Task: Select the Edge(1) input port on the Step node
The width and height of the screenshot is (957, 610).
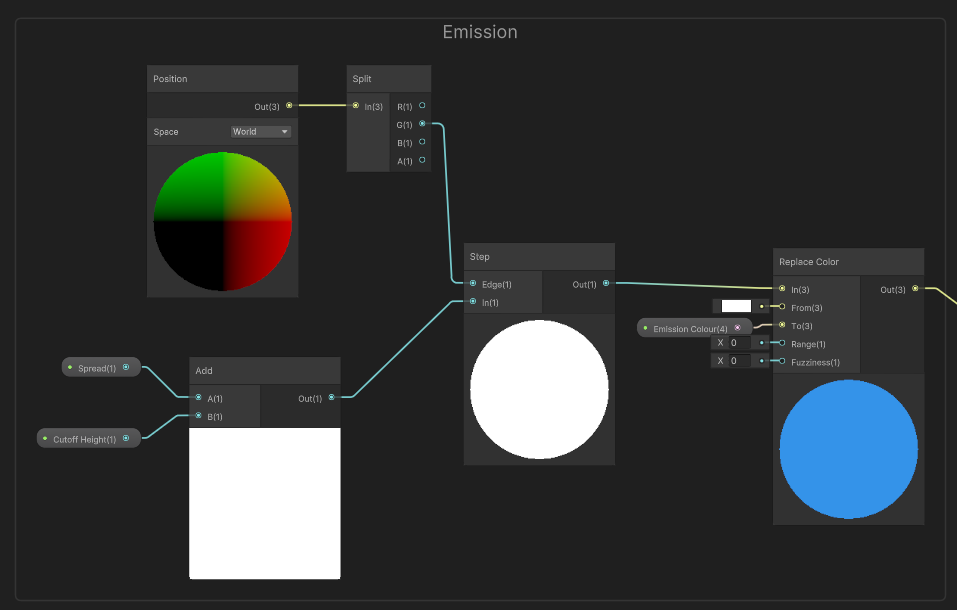Action: [x=471, y=284]
